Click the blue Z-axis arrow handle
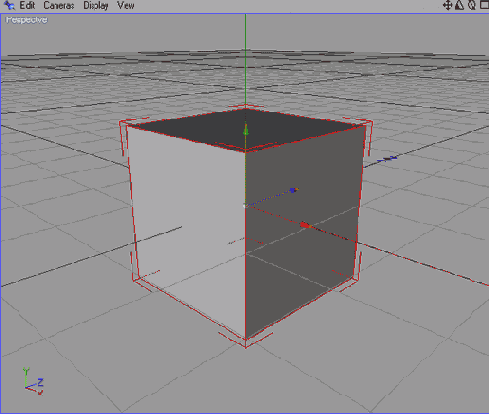Image resolution: width=489 pixels, height=414 pixels. point(294,190)
